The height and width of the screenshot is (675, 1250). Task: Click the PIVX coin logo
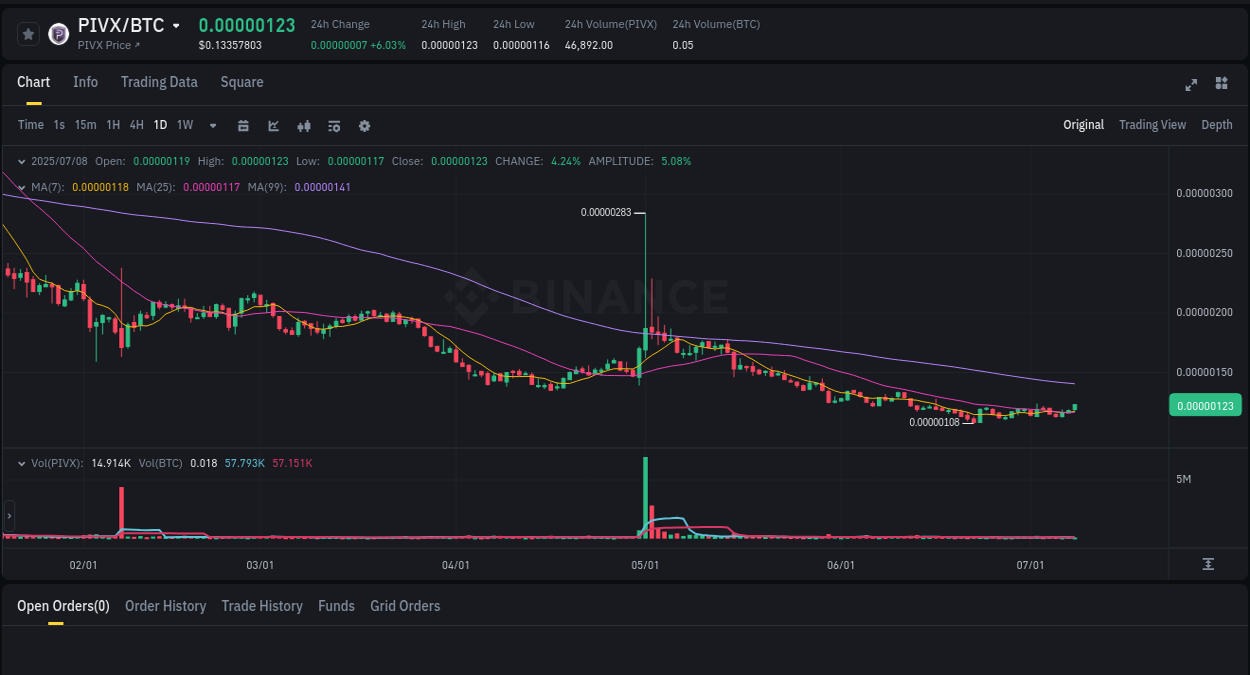pyautogui.click(x=58, y=33)
